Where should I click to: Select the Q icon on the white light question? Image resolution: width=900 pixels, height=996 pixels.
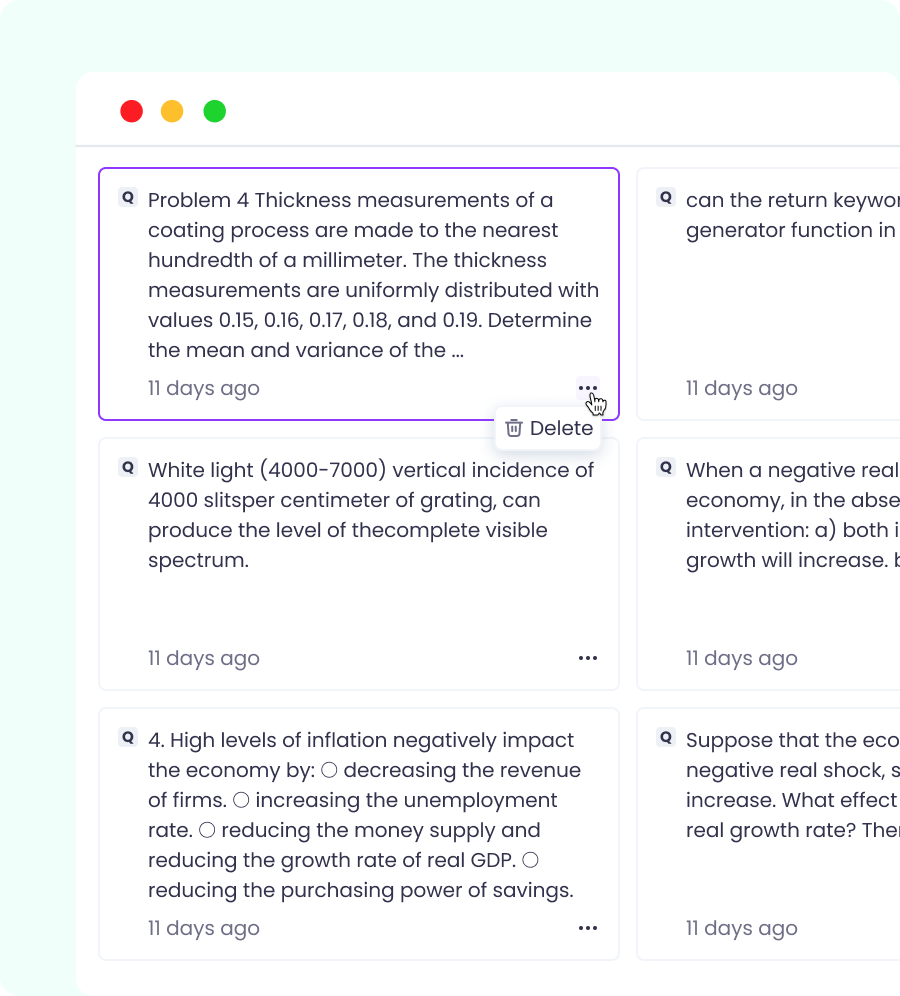pyautogui.click(x=127, y=467)
